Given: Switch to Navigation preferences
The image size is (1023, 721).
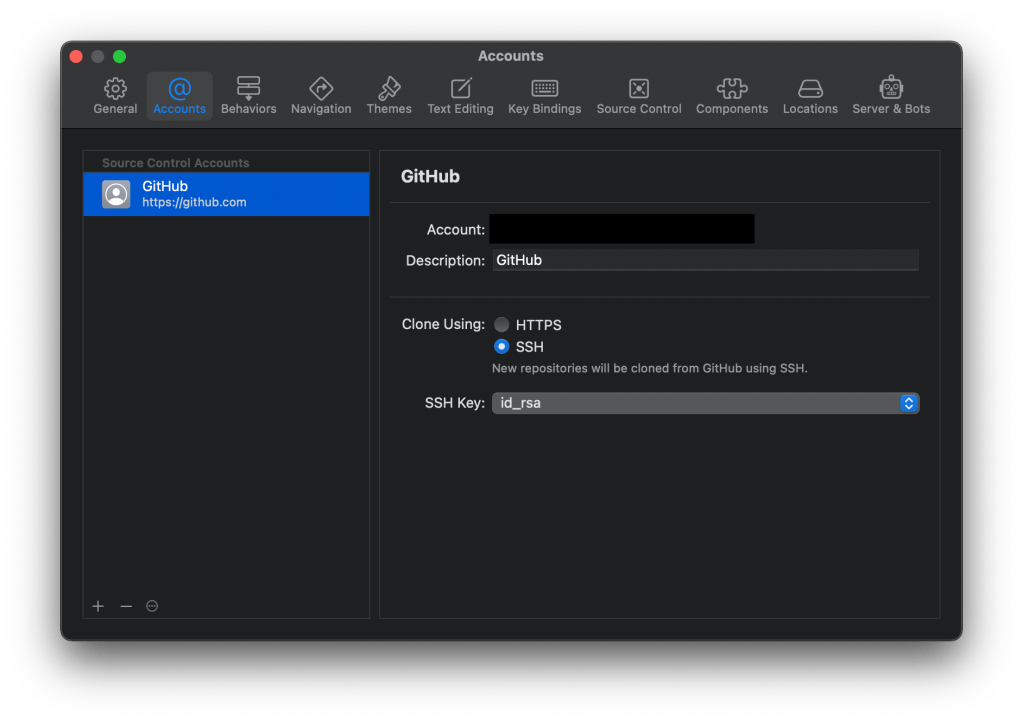Looking at the screenshot, I should coord(321,96).
